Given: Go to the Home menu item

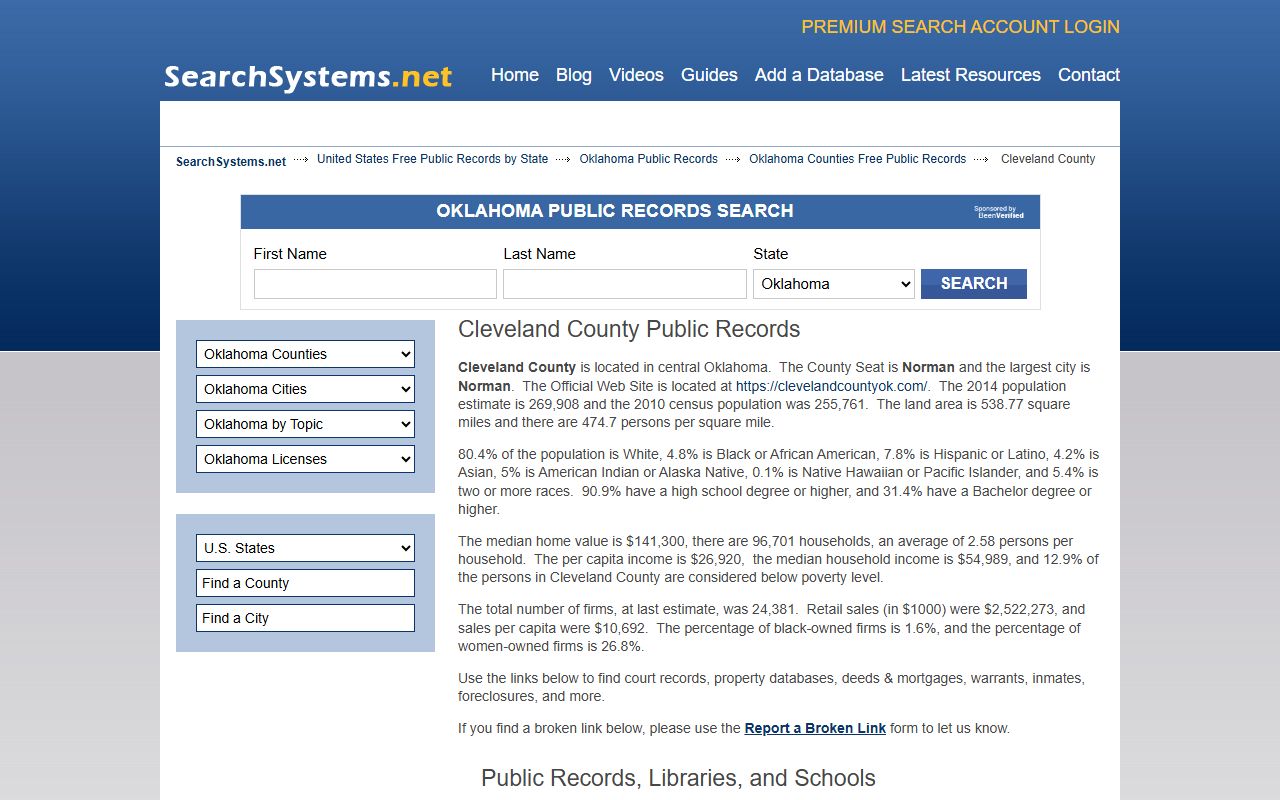Looking at the screenshot, I should pos(515,75).
